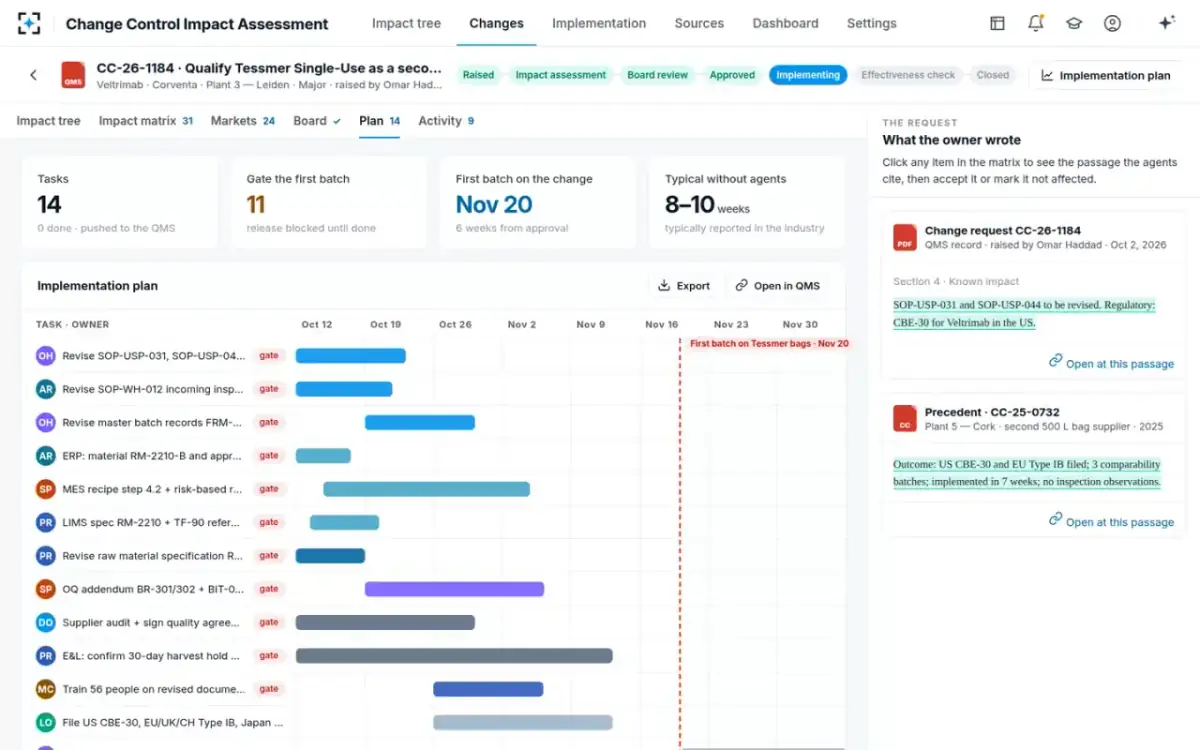Screen dimensions: 1200x750
Task: Click highlighted SOP-USP-031 passage text
Action: [1024, 314]
